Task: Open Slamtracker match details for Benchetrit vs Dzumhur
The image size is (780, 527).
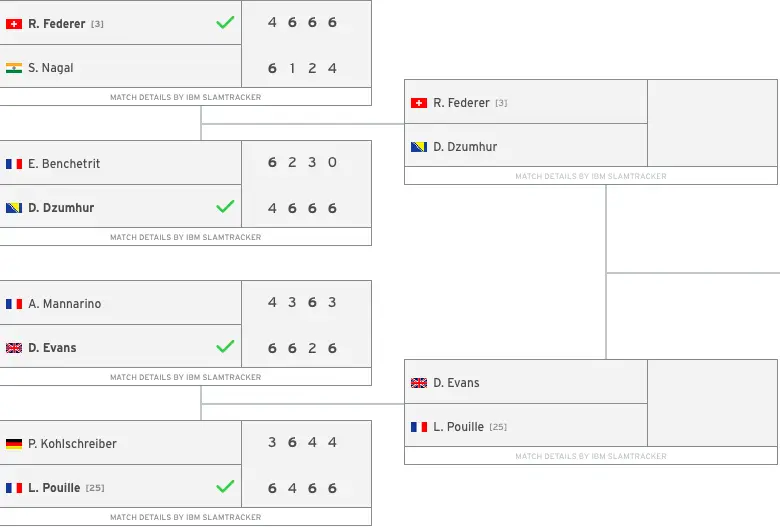Action: pyautogui.click(x=186, y=237)
